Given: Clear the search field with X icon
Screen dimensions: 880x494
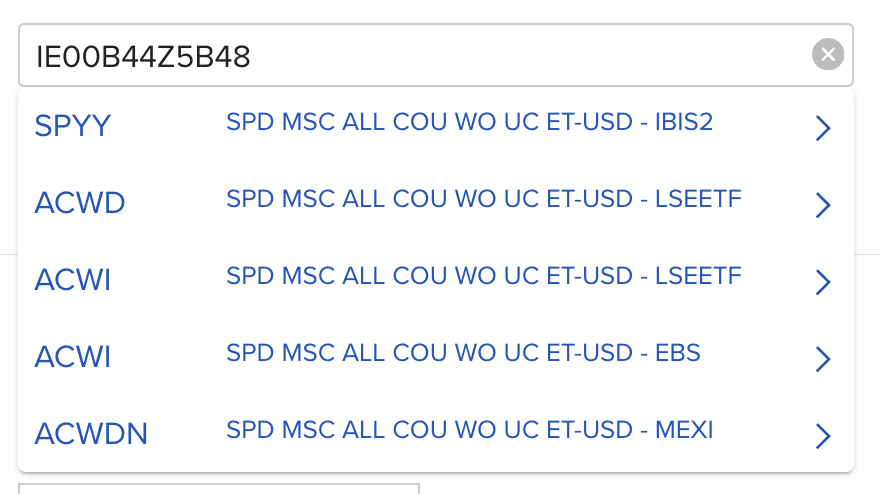Looking at the screenshot, I should (x=828, y=54).
